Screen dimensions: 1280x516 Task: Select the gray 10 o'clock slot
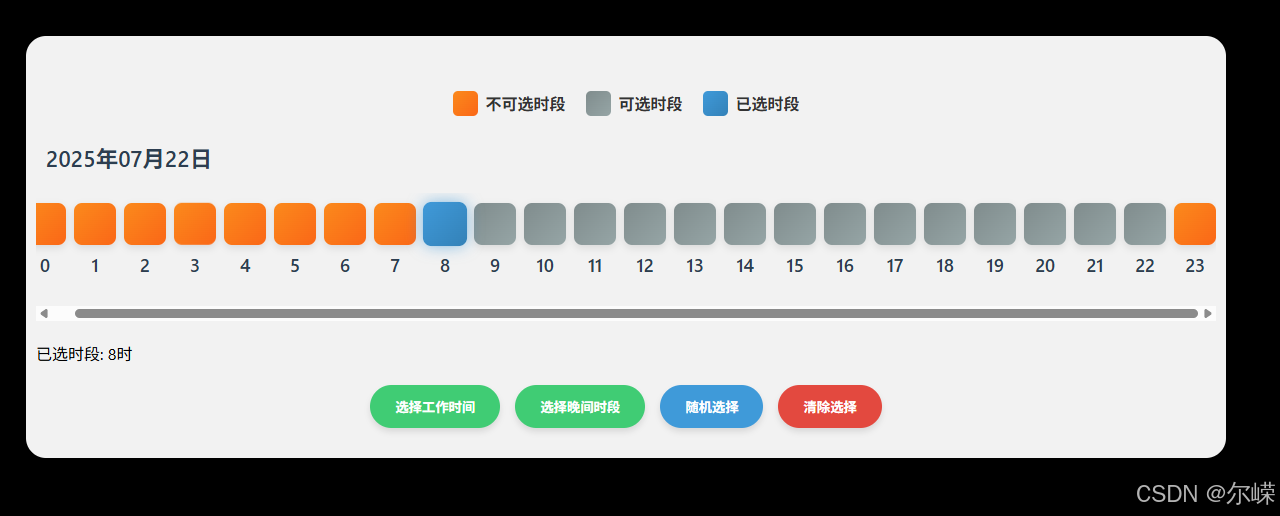coord(545,224)
